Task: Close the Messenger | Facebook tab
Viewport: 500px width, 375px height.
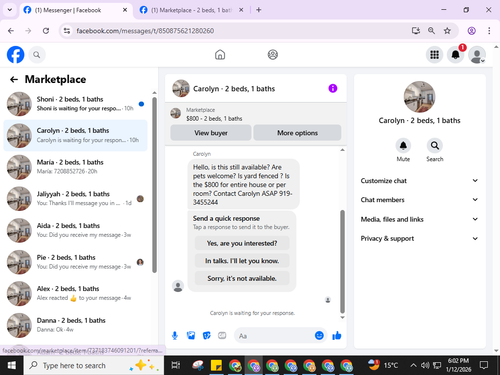Action: pos(125,10)
